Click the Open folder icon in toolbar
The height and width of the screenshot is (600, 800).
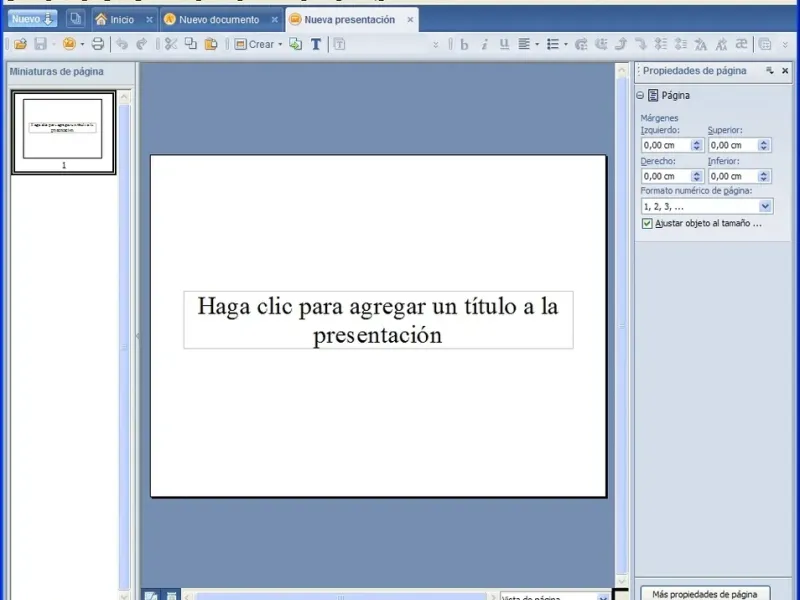(x=20, y=44)
